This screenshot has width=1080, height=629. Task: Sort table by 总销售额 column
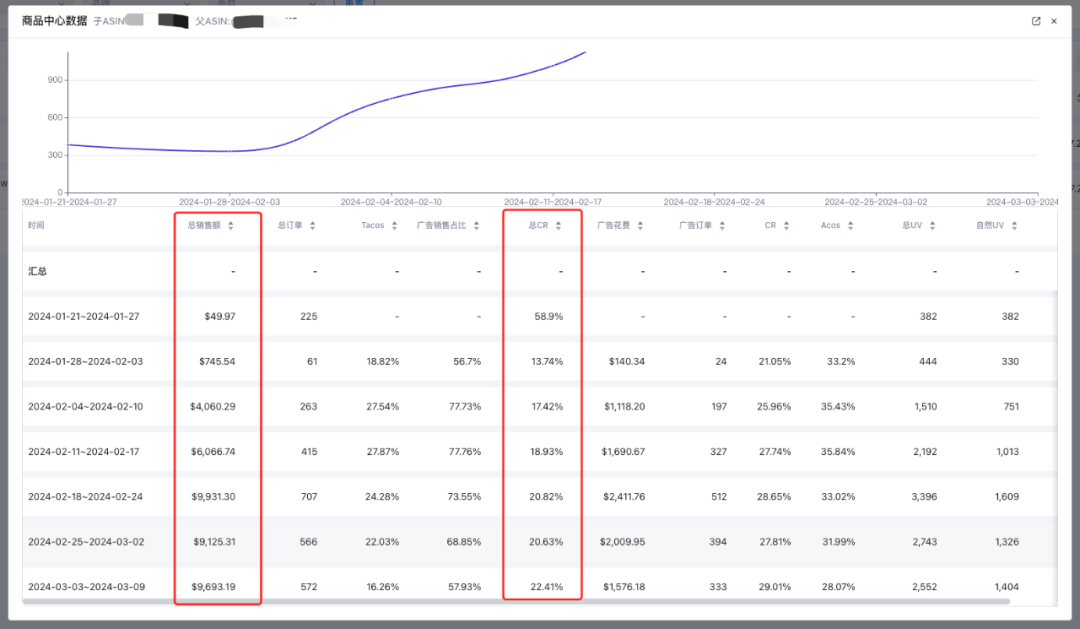(x=231, y=226)
